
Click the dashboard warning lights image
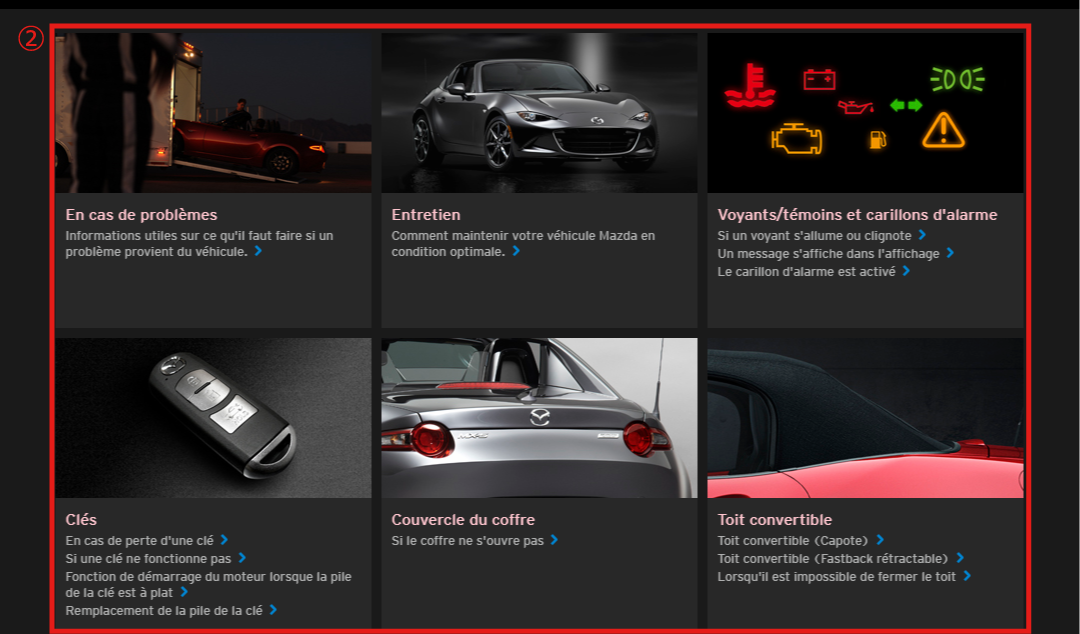pos(865,113)
